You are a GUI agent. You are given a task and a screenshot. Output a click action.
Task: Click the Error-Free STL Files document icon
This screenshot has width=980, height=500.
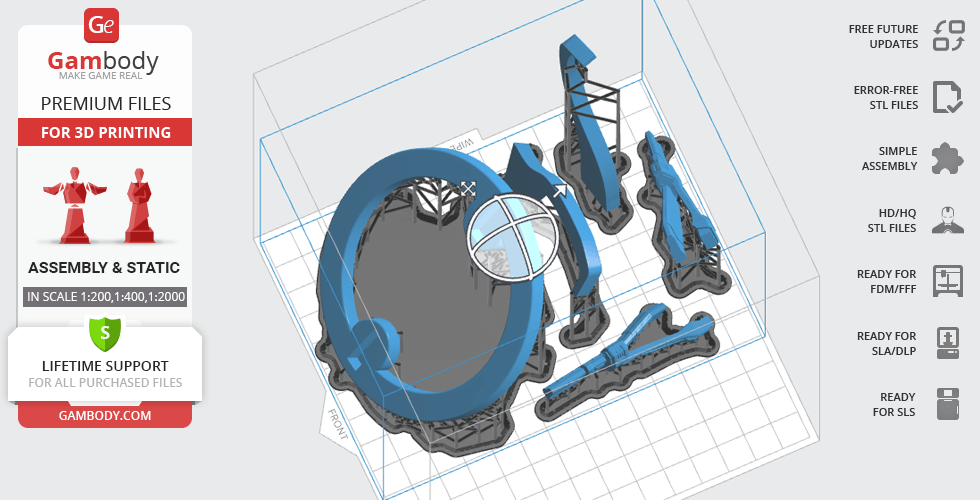[947, 97]
